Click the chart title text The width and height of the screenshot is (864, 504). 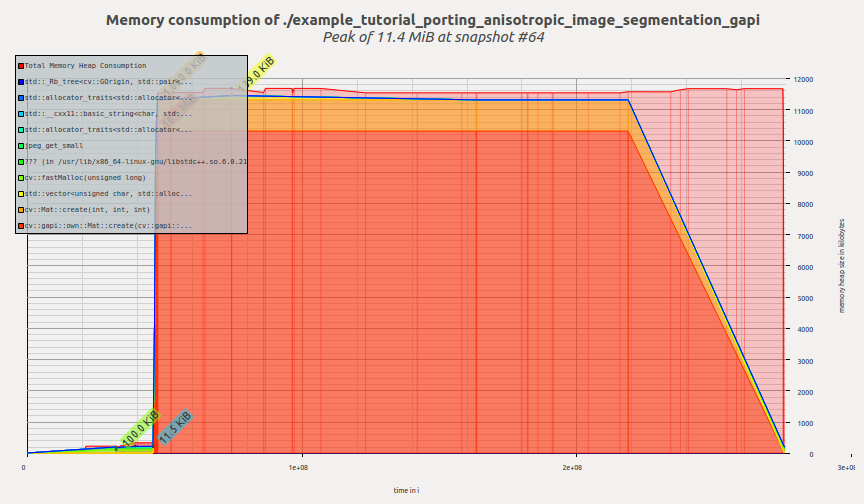click(x=431, y=20)
